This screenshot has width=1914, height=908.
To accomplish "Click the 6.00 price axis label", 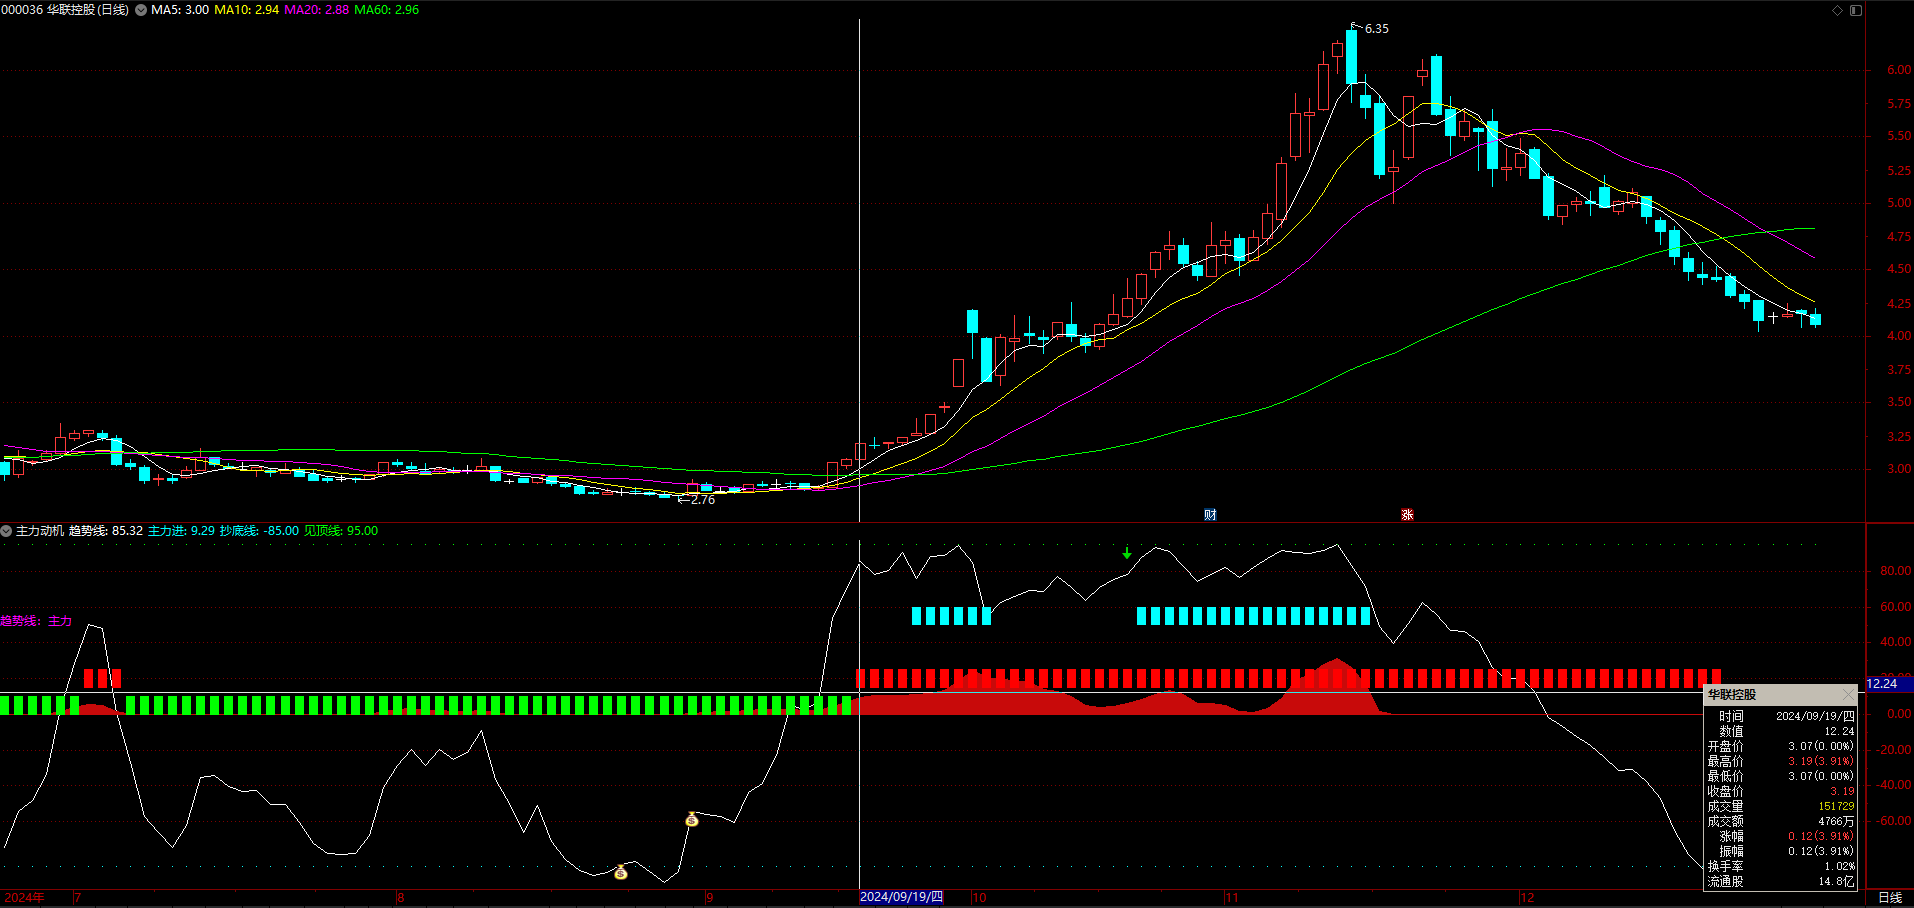I will [1899, 70].
